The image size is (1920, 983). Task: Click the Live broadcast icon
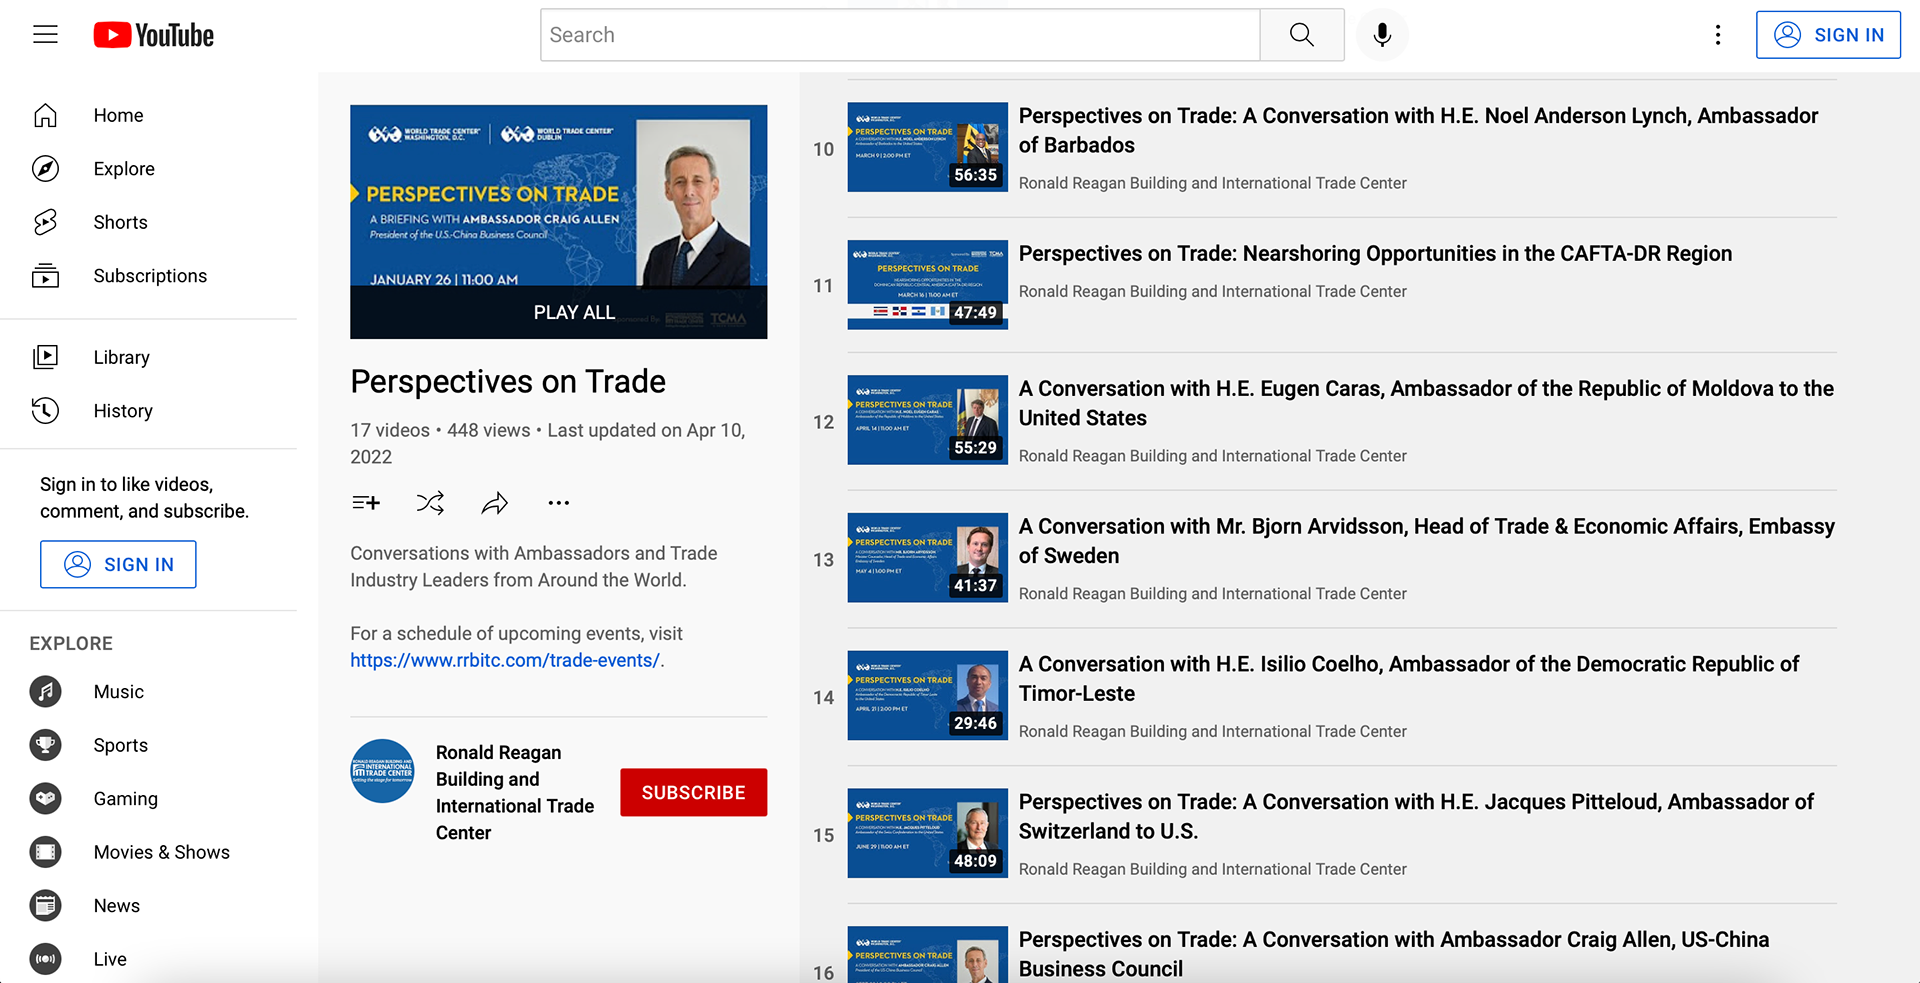(x=45, y=959)
